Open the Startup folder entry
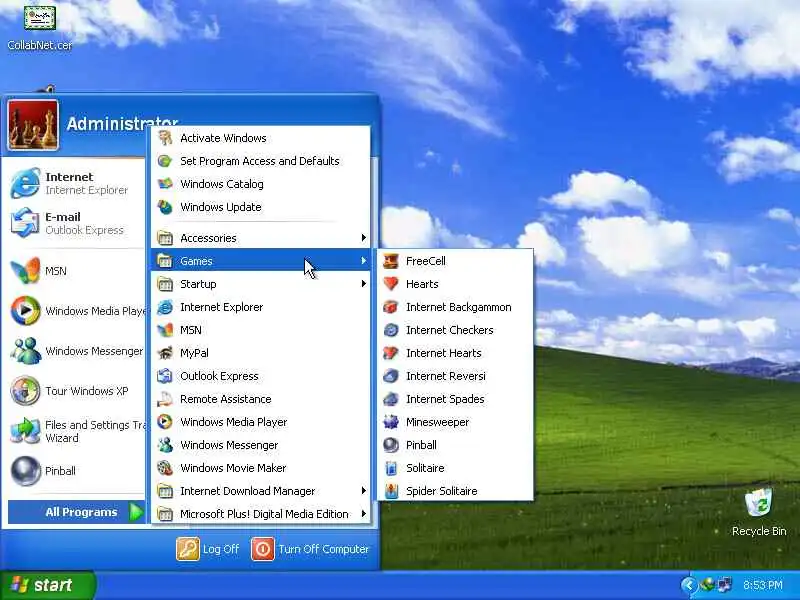800x600 pixels. [261, 284]
